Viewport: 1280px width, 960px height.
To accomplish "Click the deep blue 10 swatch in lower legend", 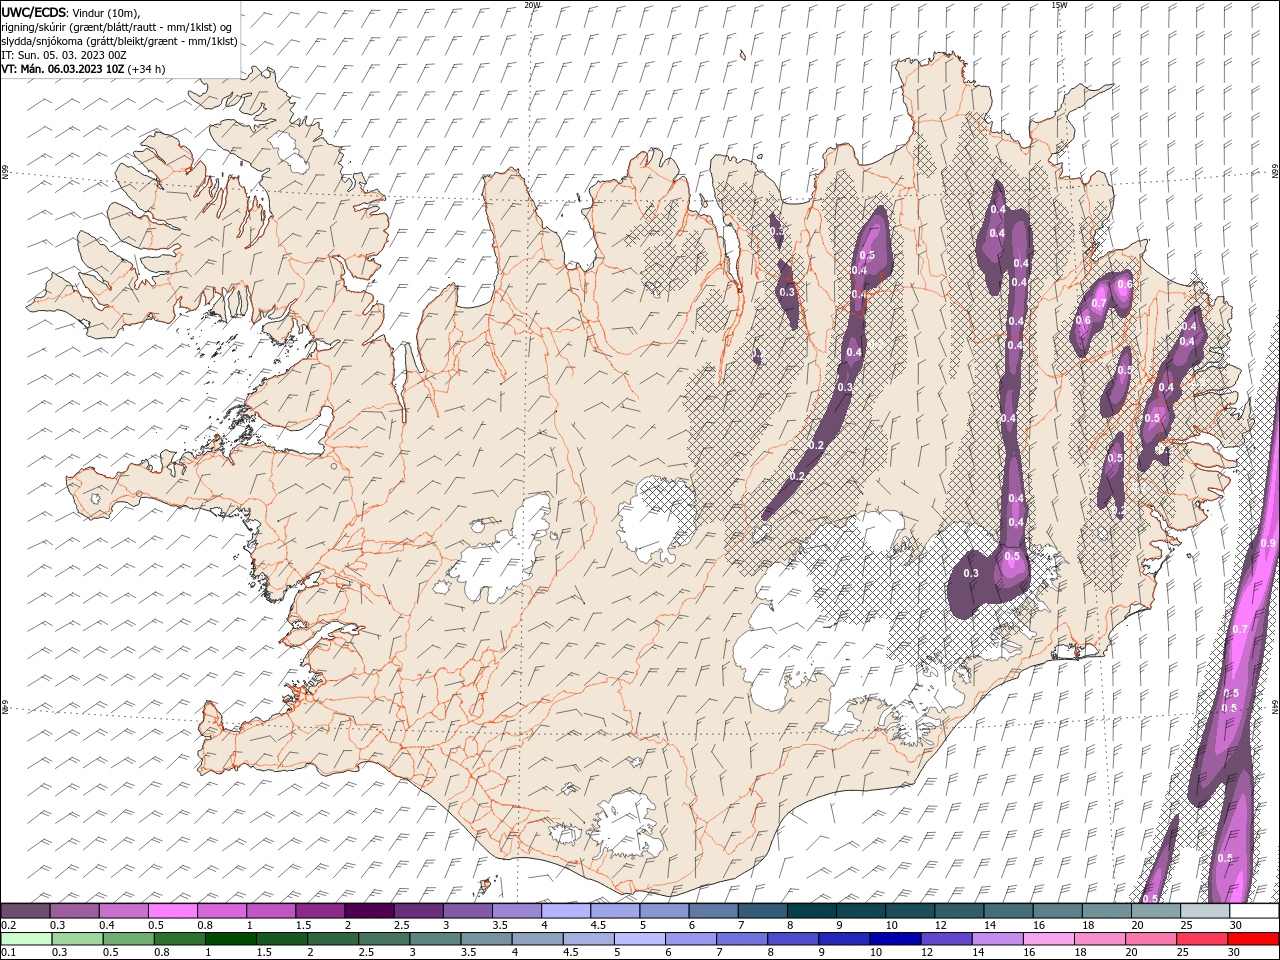I will (895, 938).
